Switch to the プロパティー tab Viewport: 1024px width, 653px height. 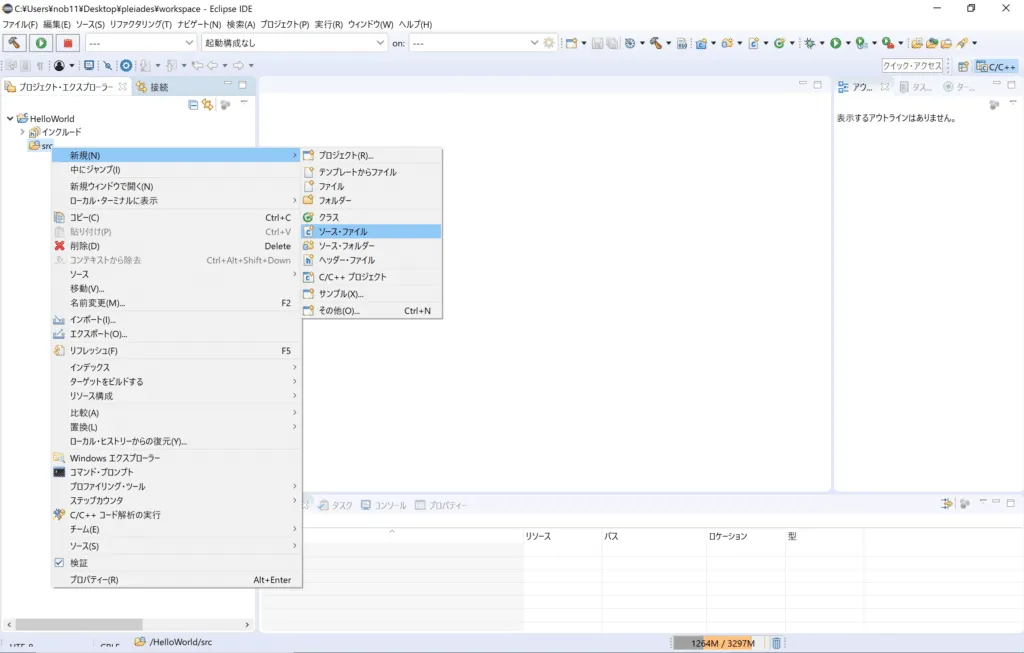(441, 505)
